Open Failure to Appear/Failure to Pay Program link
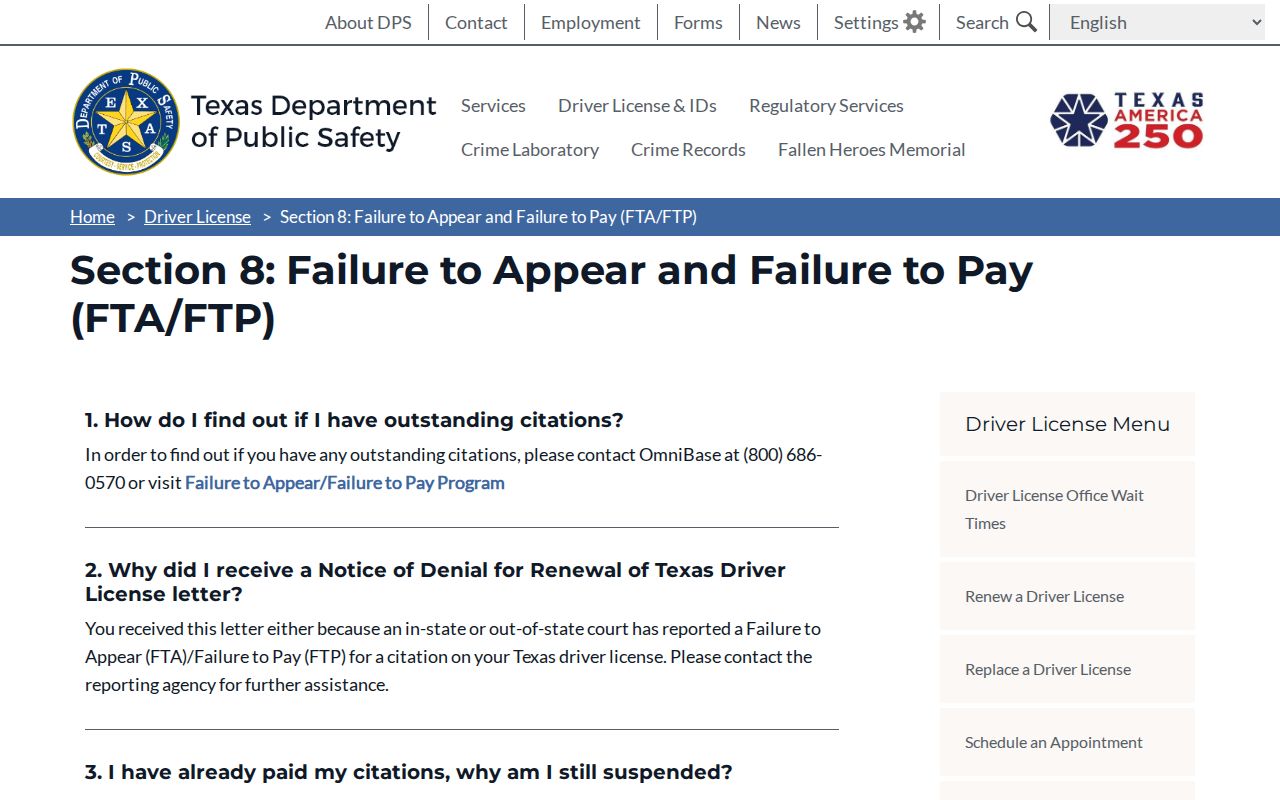 point(345,482)
